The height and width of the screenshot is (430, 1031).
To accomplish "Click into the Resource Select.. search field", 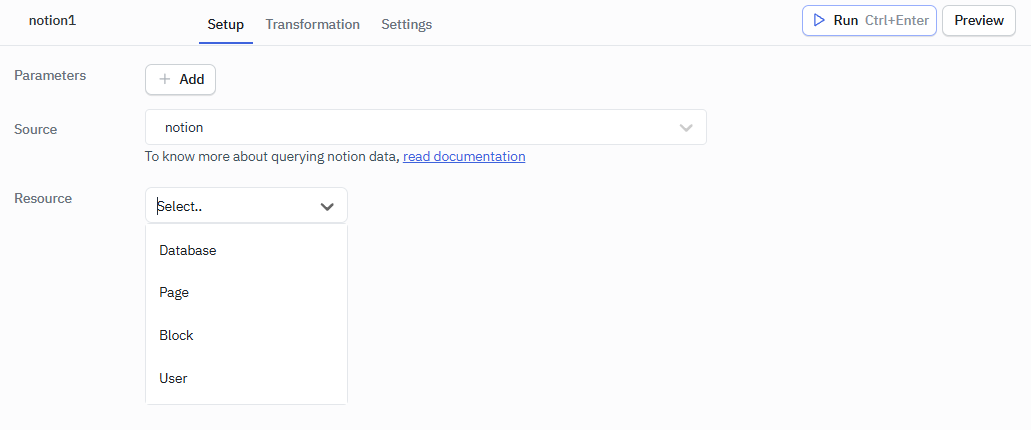I will tap(230, 207).
